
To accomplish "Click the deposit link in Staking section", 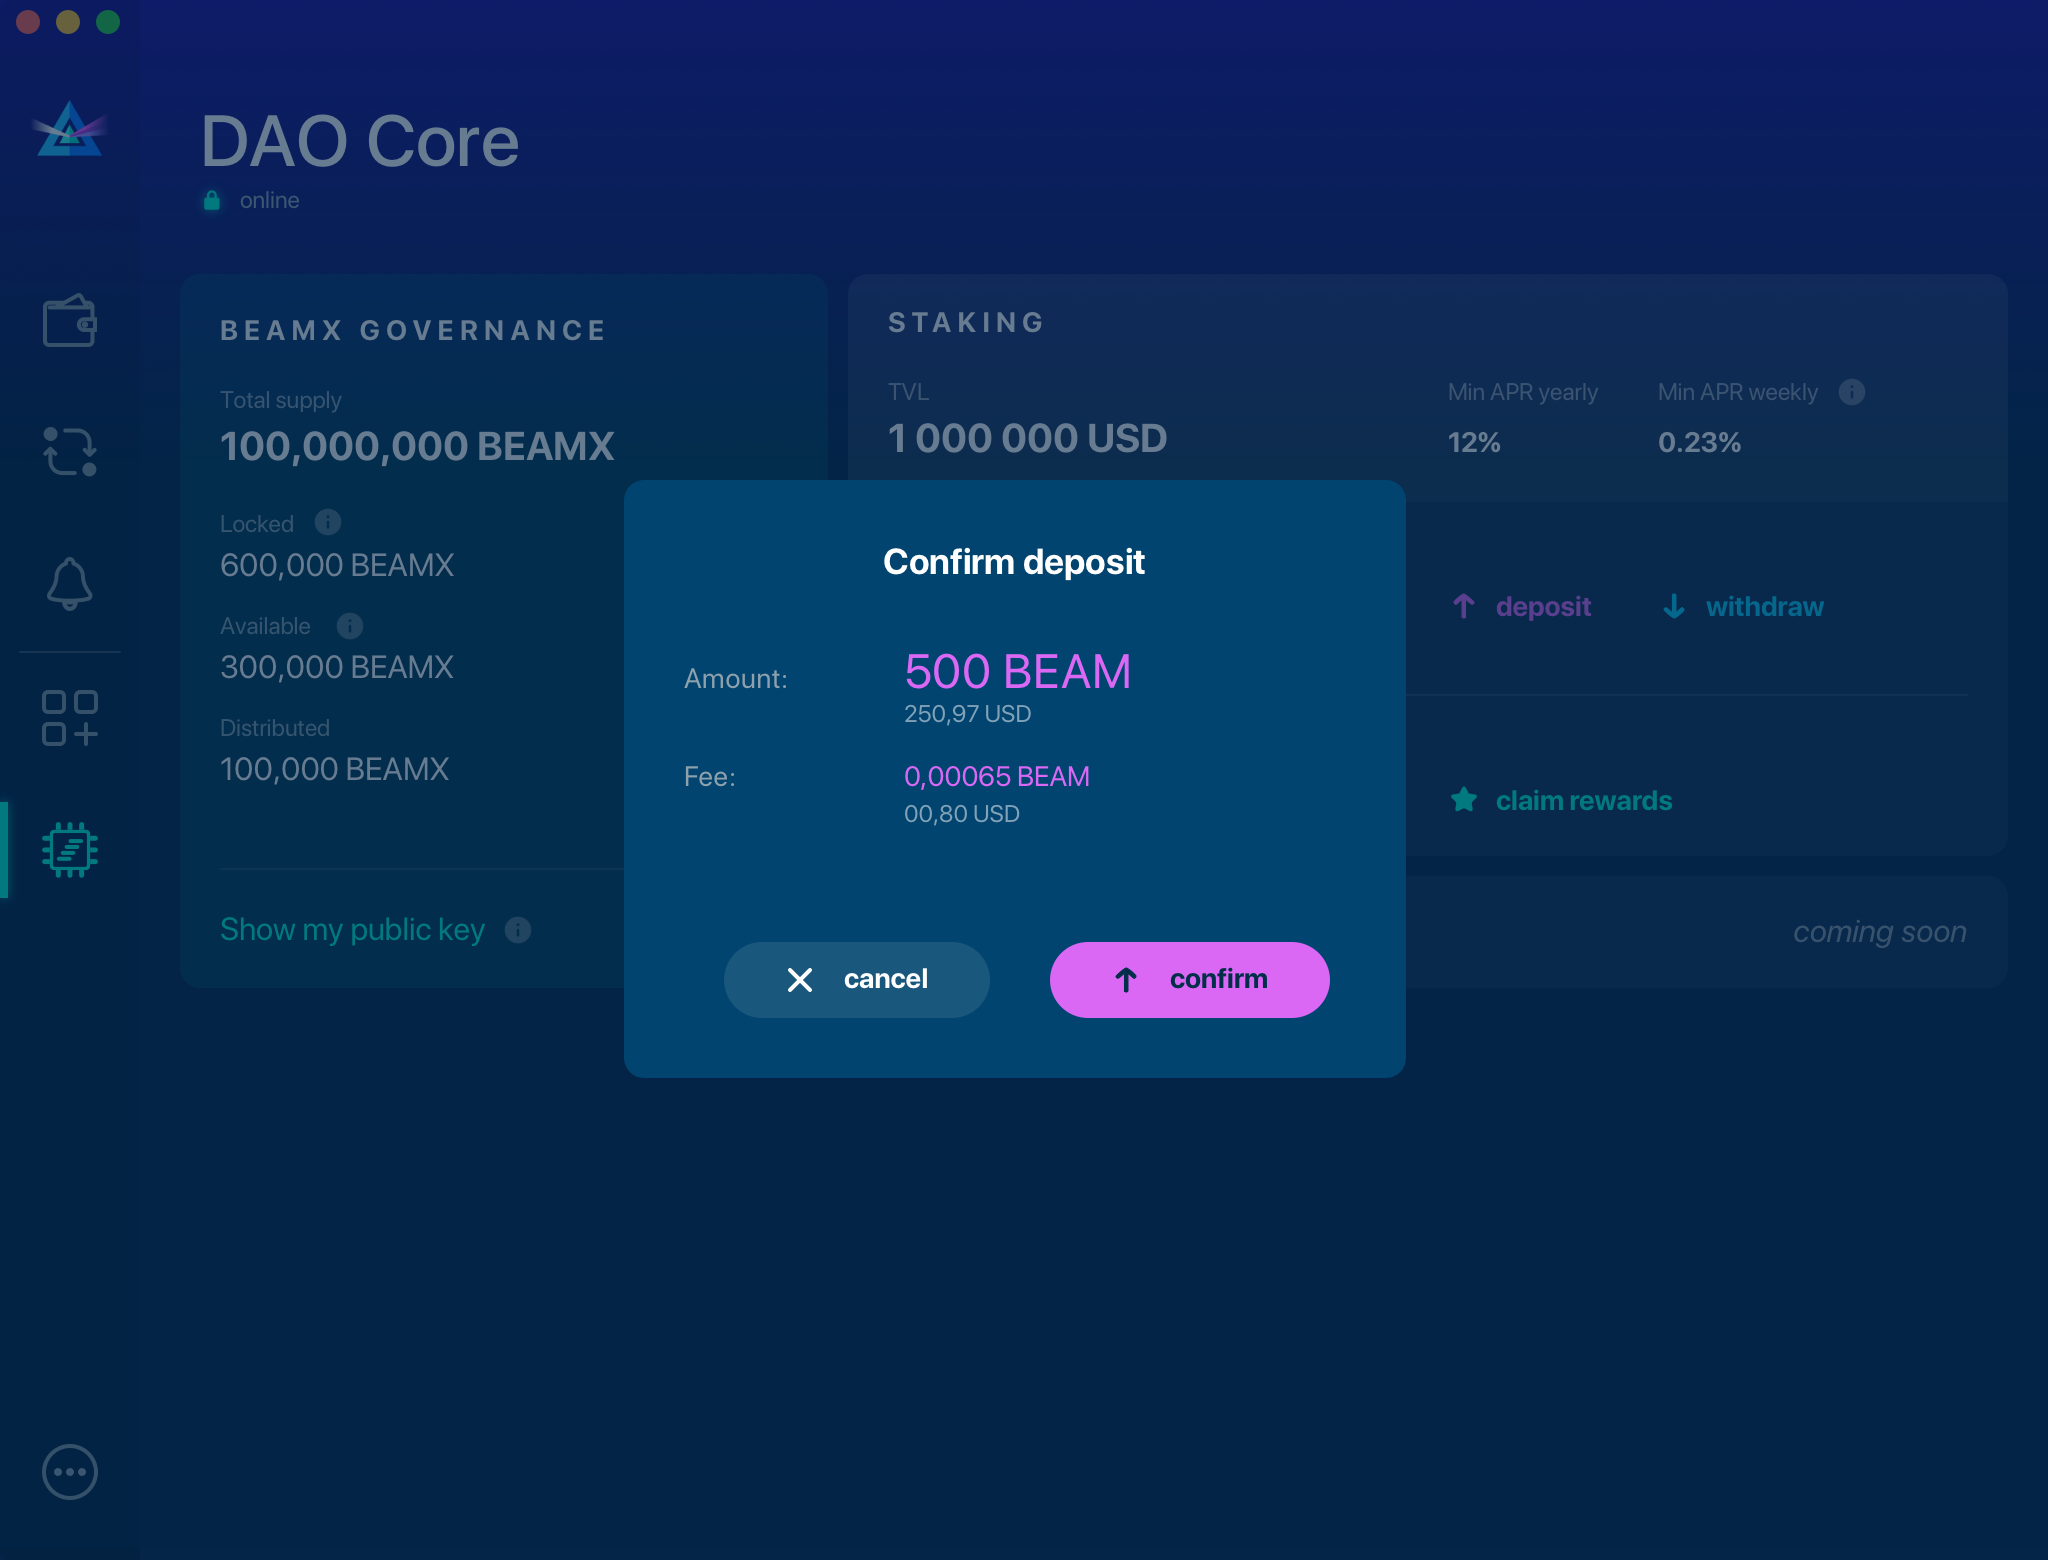I will click(1543, 606).
